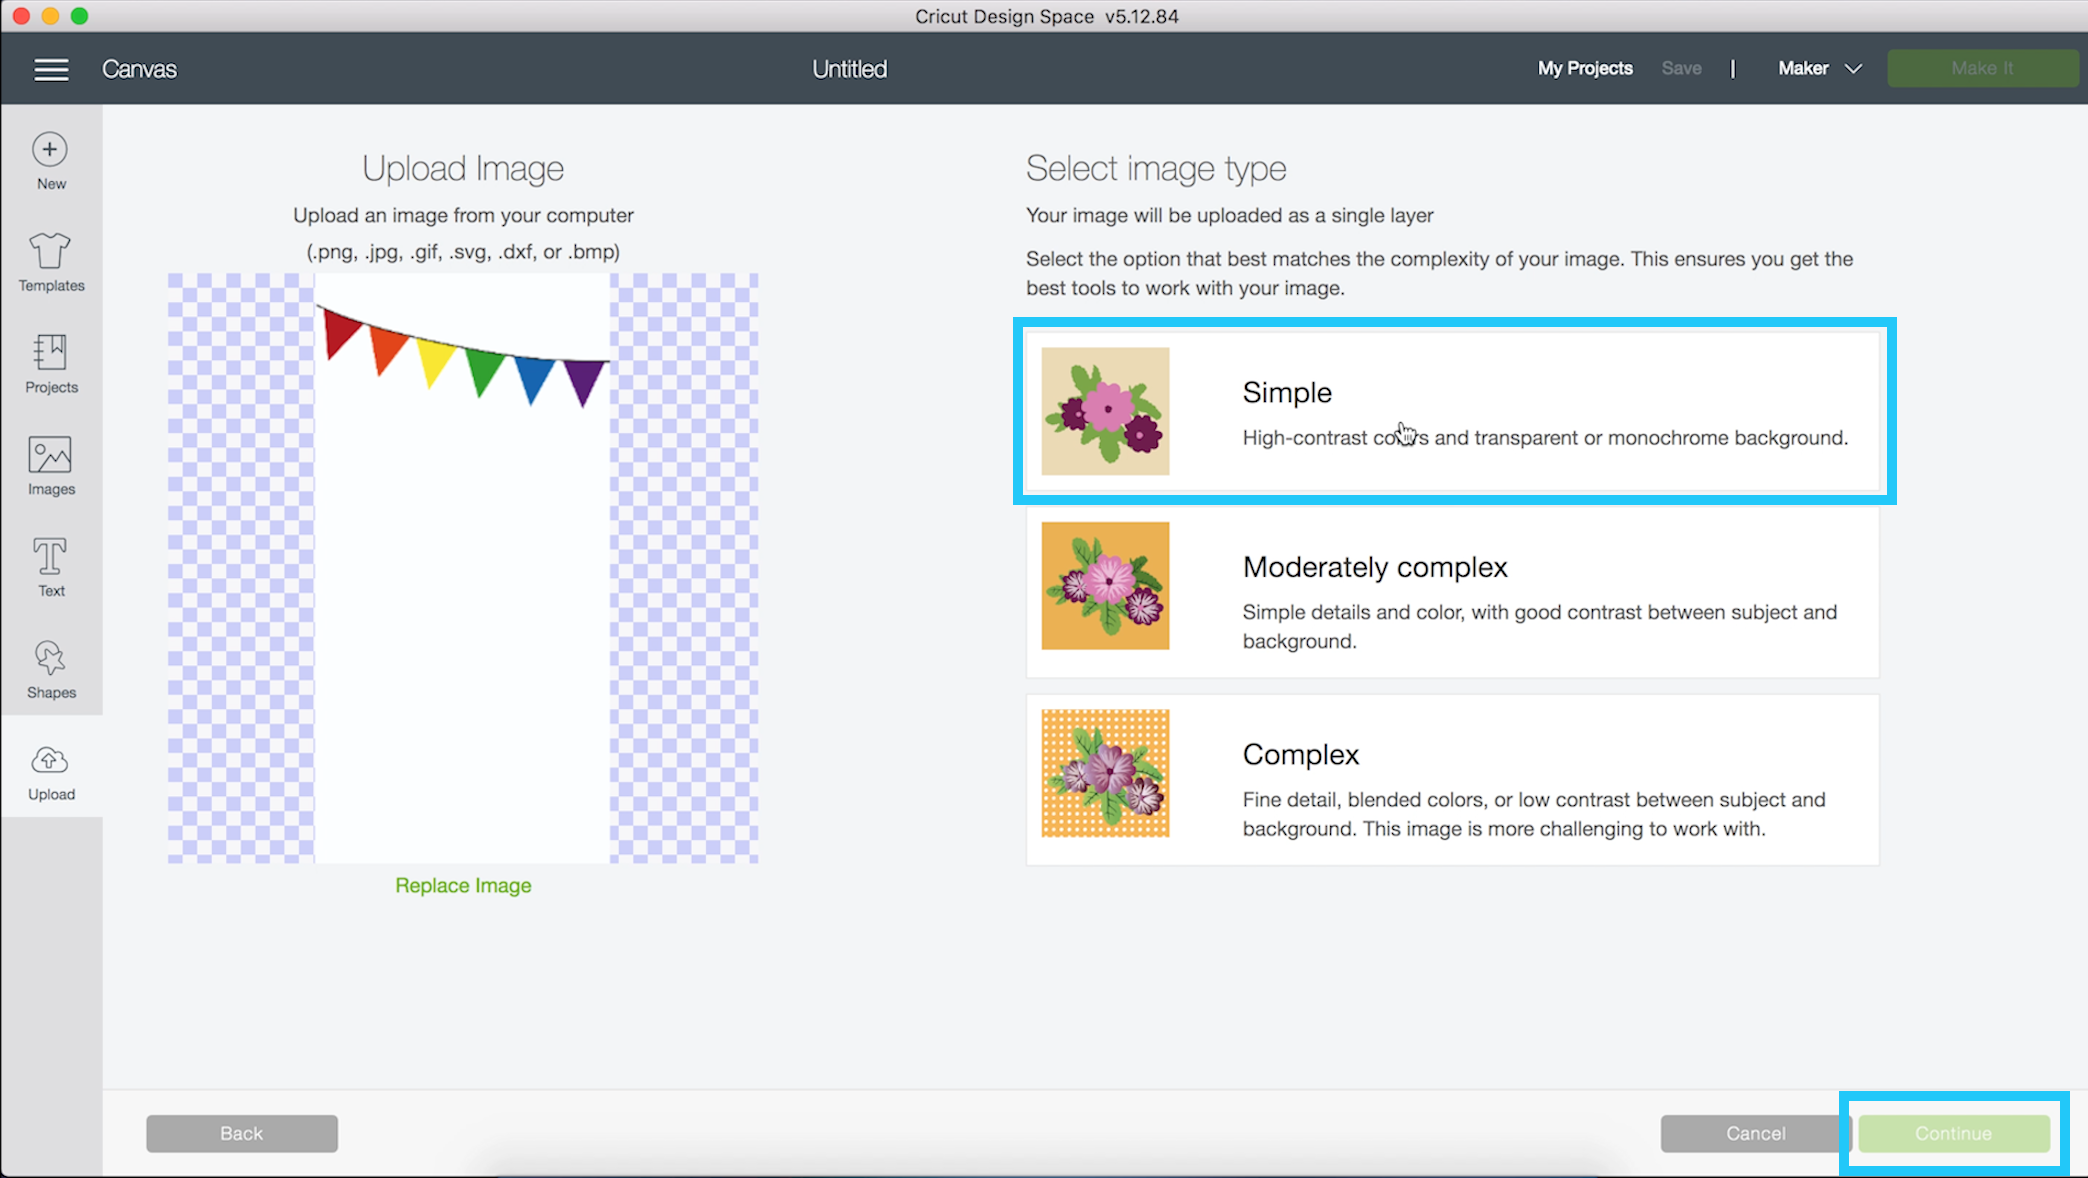The width and height of the screenshot is (2088, 1178).
Task: Click Cancel to dismiss
Action: [1754, 1134]
